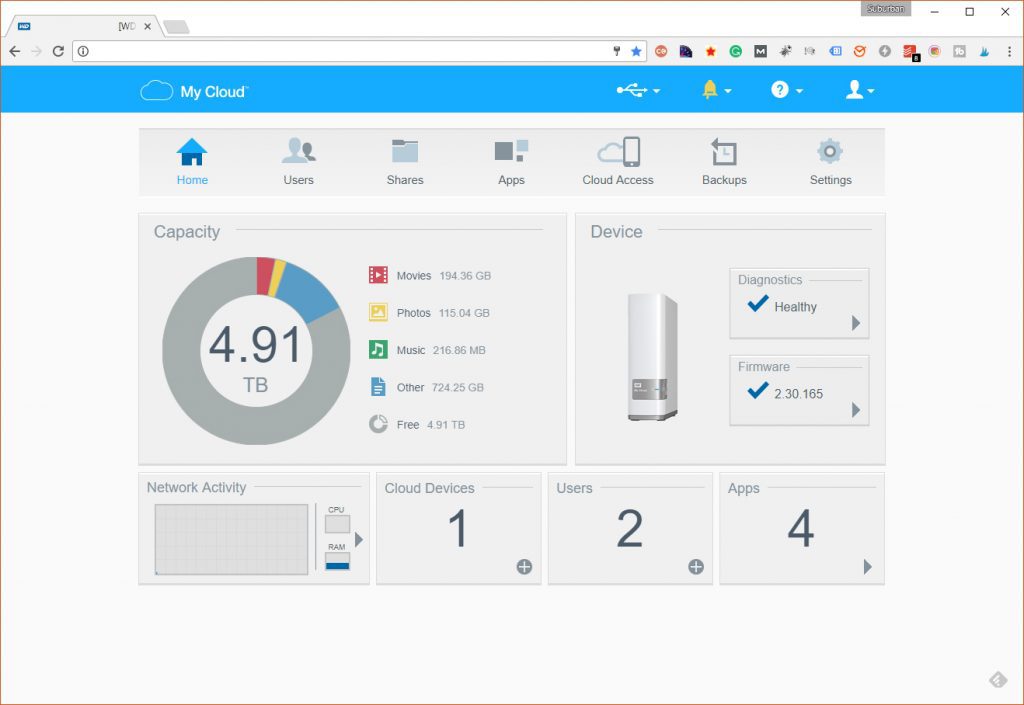Click the Photos capacity icon
Viewport: 1024px width, 705px height.
point(378,312)
